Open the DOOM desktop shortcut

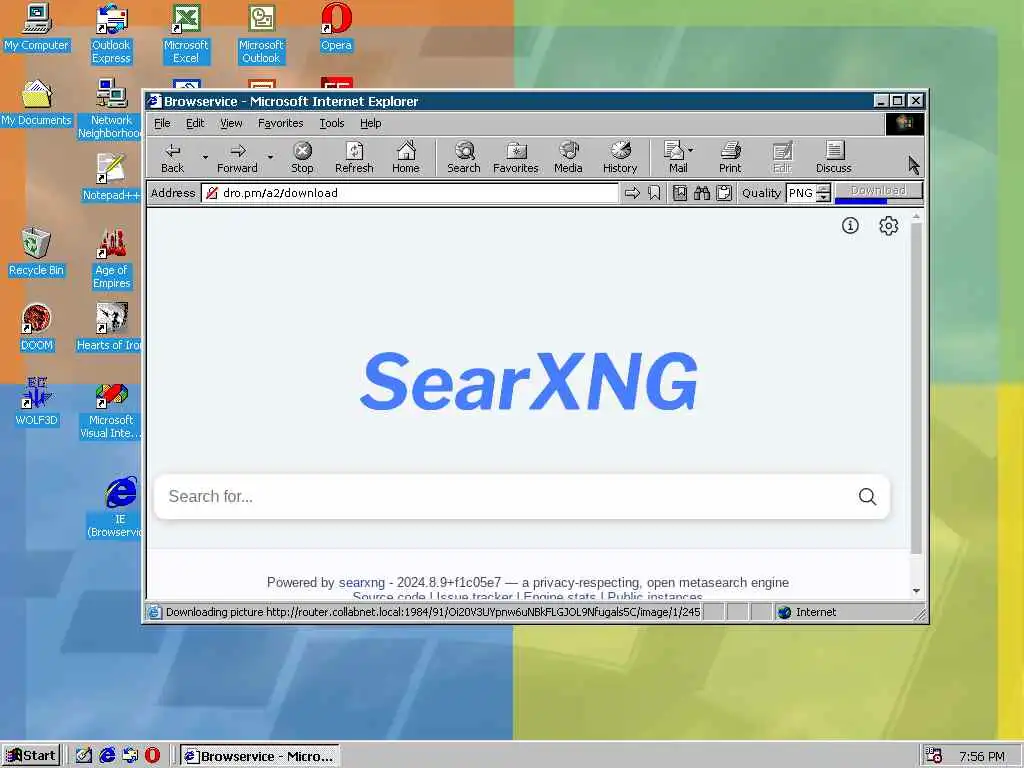pyautogui.click(x=36, y=328)
